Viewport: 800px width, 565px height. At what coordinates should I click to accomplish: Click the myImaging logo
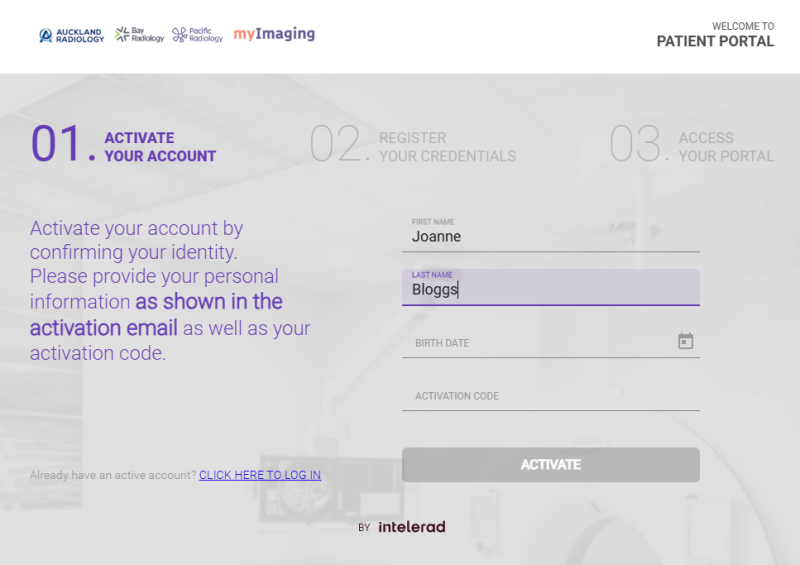tap(274, 34)
